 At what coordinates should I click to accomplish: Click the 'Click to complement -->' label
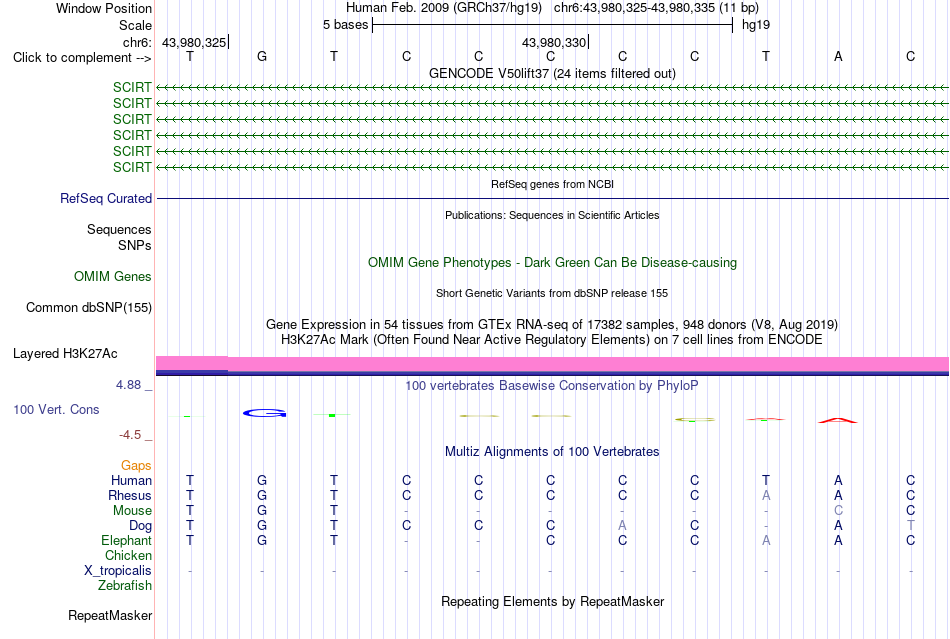(82, 58)
